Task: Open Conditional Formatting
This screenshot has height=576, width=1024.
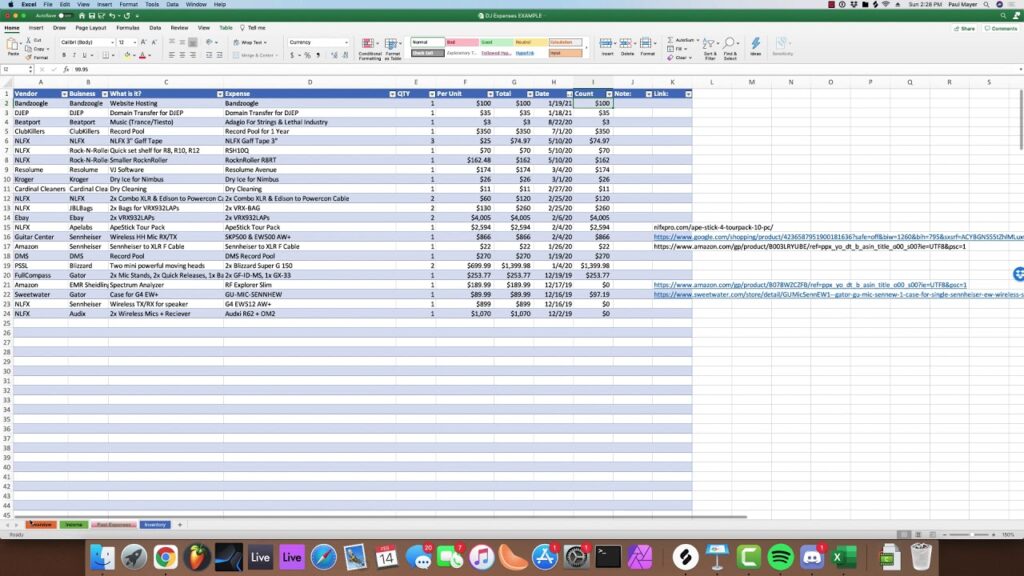Action: click(x=368, y=44)
